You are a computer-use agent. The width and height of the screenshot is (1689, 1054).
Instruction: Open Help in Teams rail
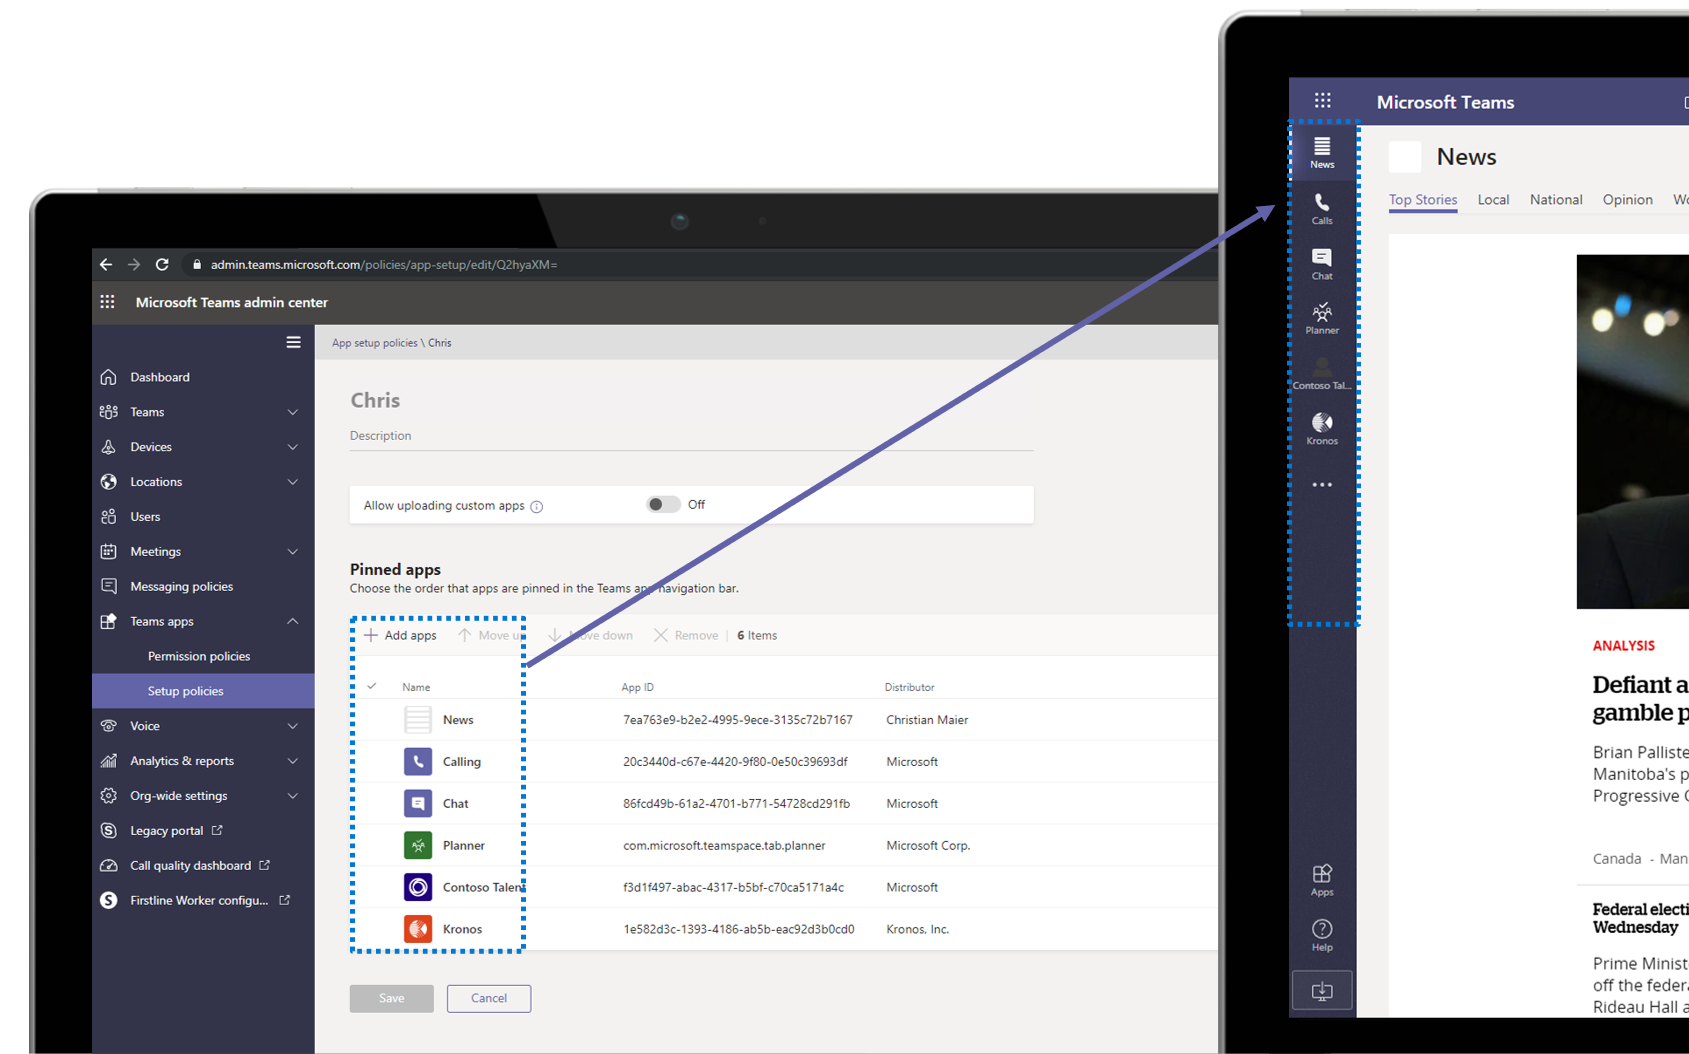[x=1322, y=936]
